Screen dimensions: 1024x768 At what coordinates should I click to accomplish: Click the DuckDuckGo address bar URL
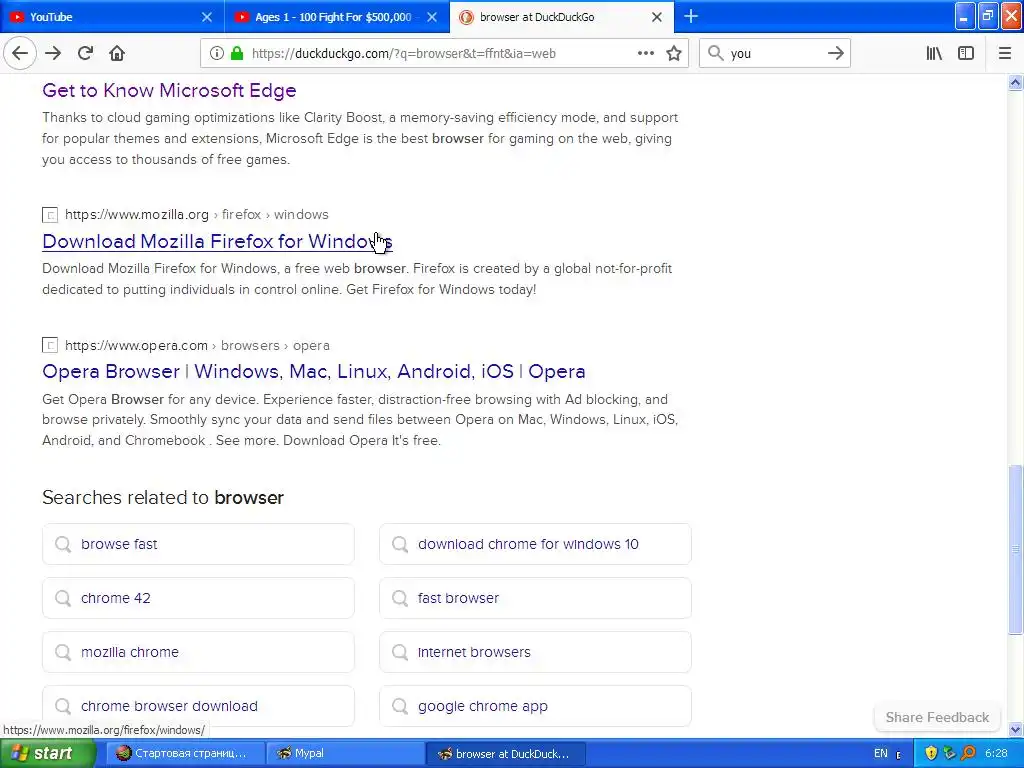tap(404, 54)
